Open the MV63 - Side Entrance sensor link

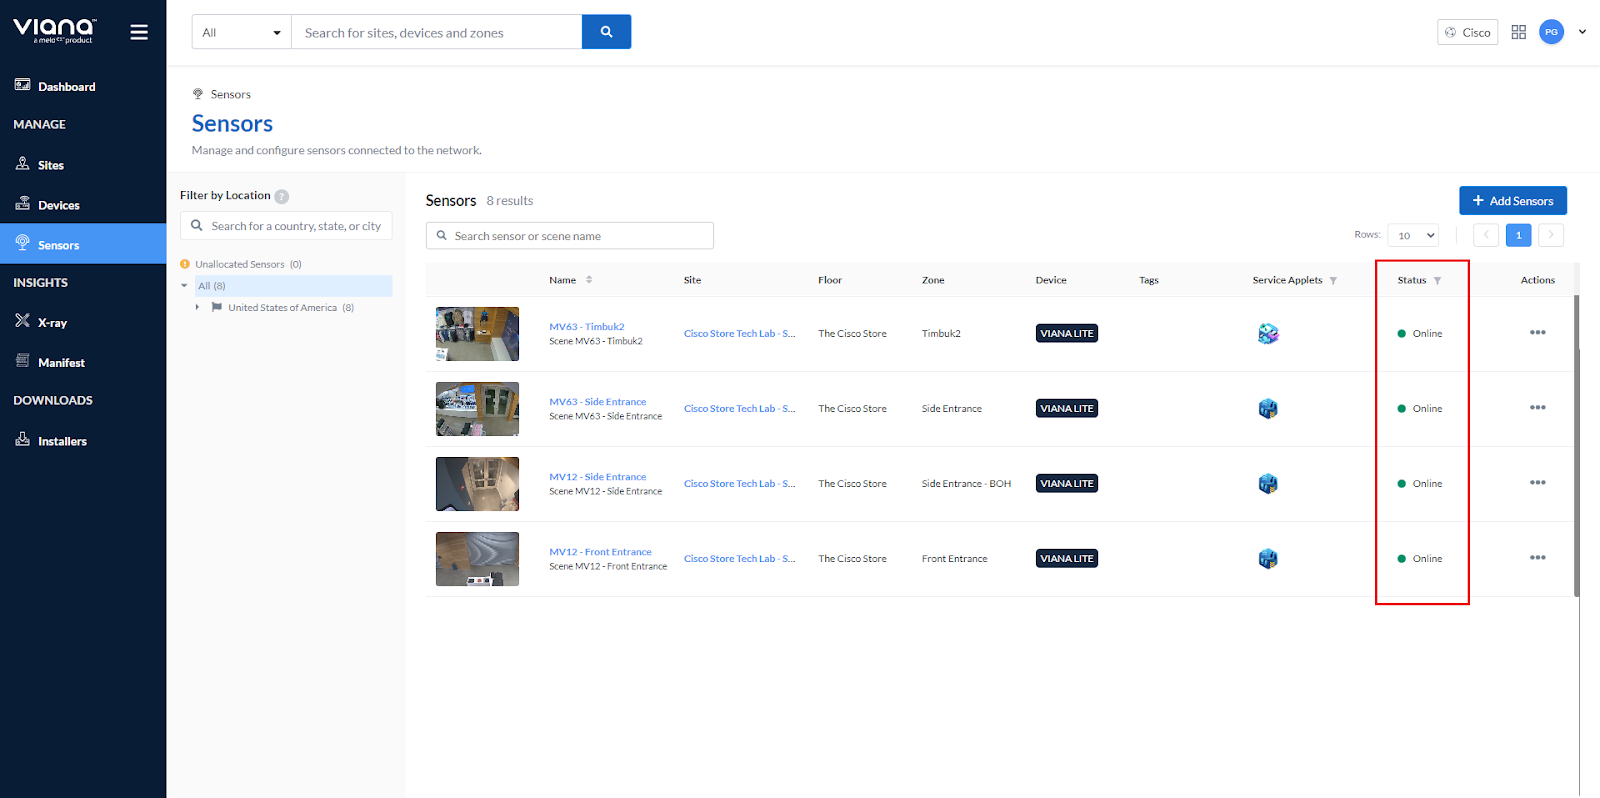pyautogui.click(x=597, y=402)
